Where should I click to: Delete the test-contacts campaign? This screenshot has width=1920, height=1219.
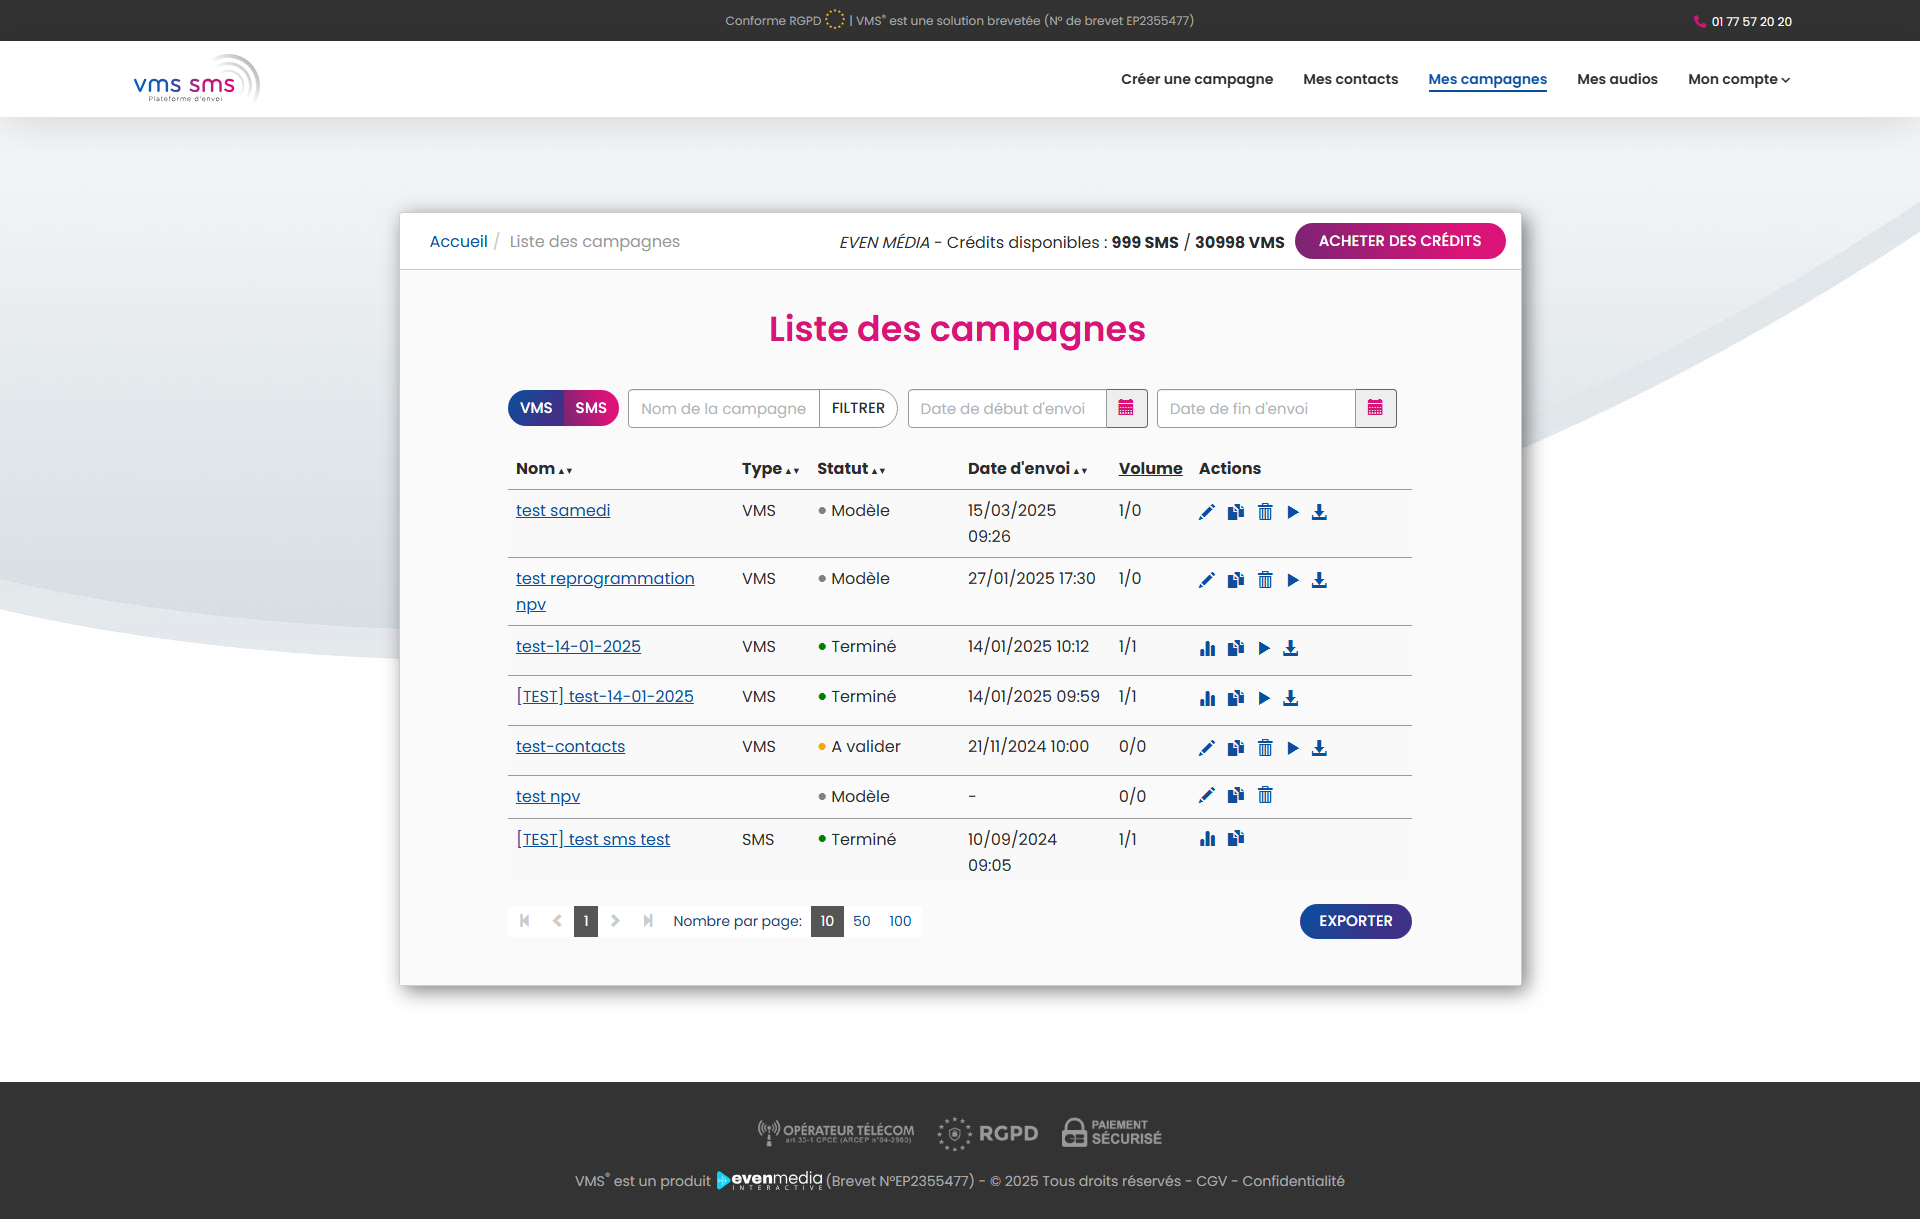click(1265, 748)
